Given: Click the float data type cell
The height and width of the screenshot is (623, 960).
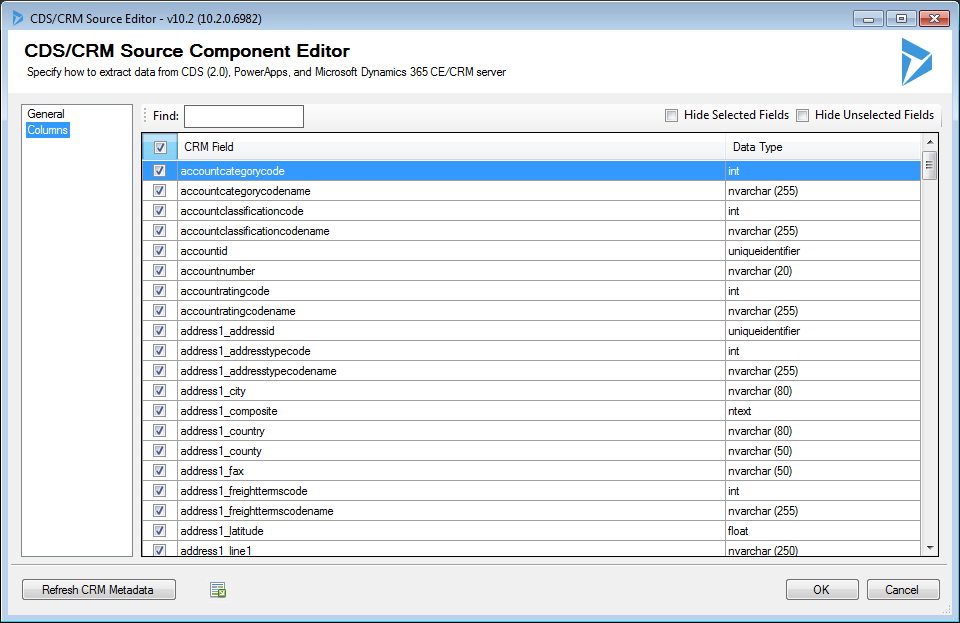Looking at the screenshot, I should (823, 531).
